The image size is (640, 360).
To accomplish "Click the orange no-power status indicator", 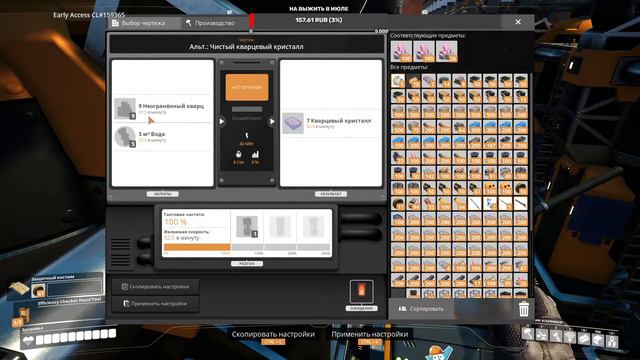I will [247, 87].
